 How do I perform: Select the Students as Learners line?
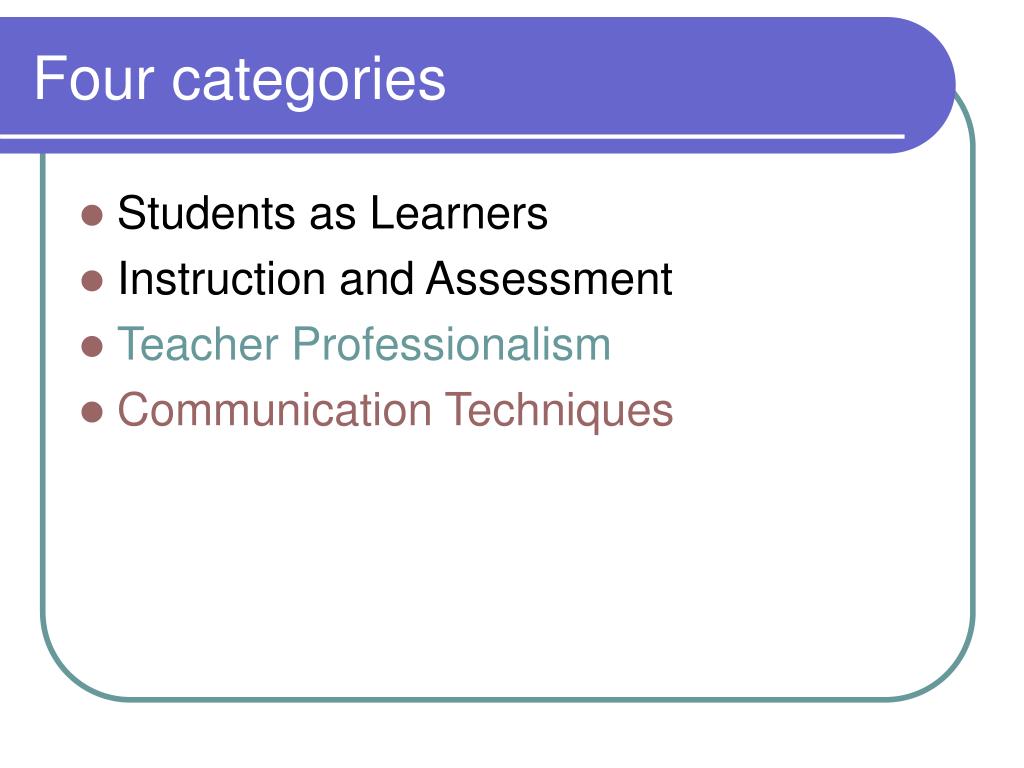coord(332,213)
